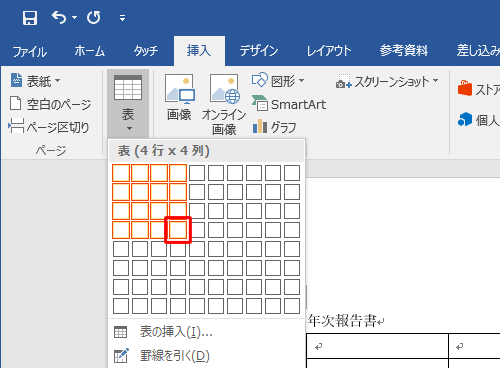The width and height of the screenshot is (500, 368).
Task: Choose 表の挿入(I)... menu entry
Action: click(206, 332)
